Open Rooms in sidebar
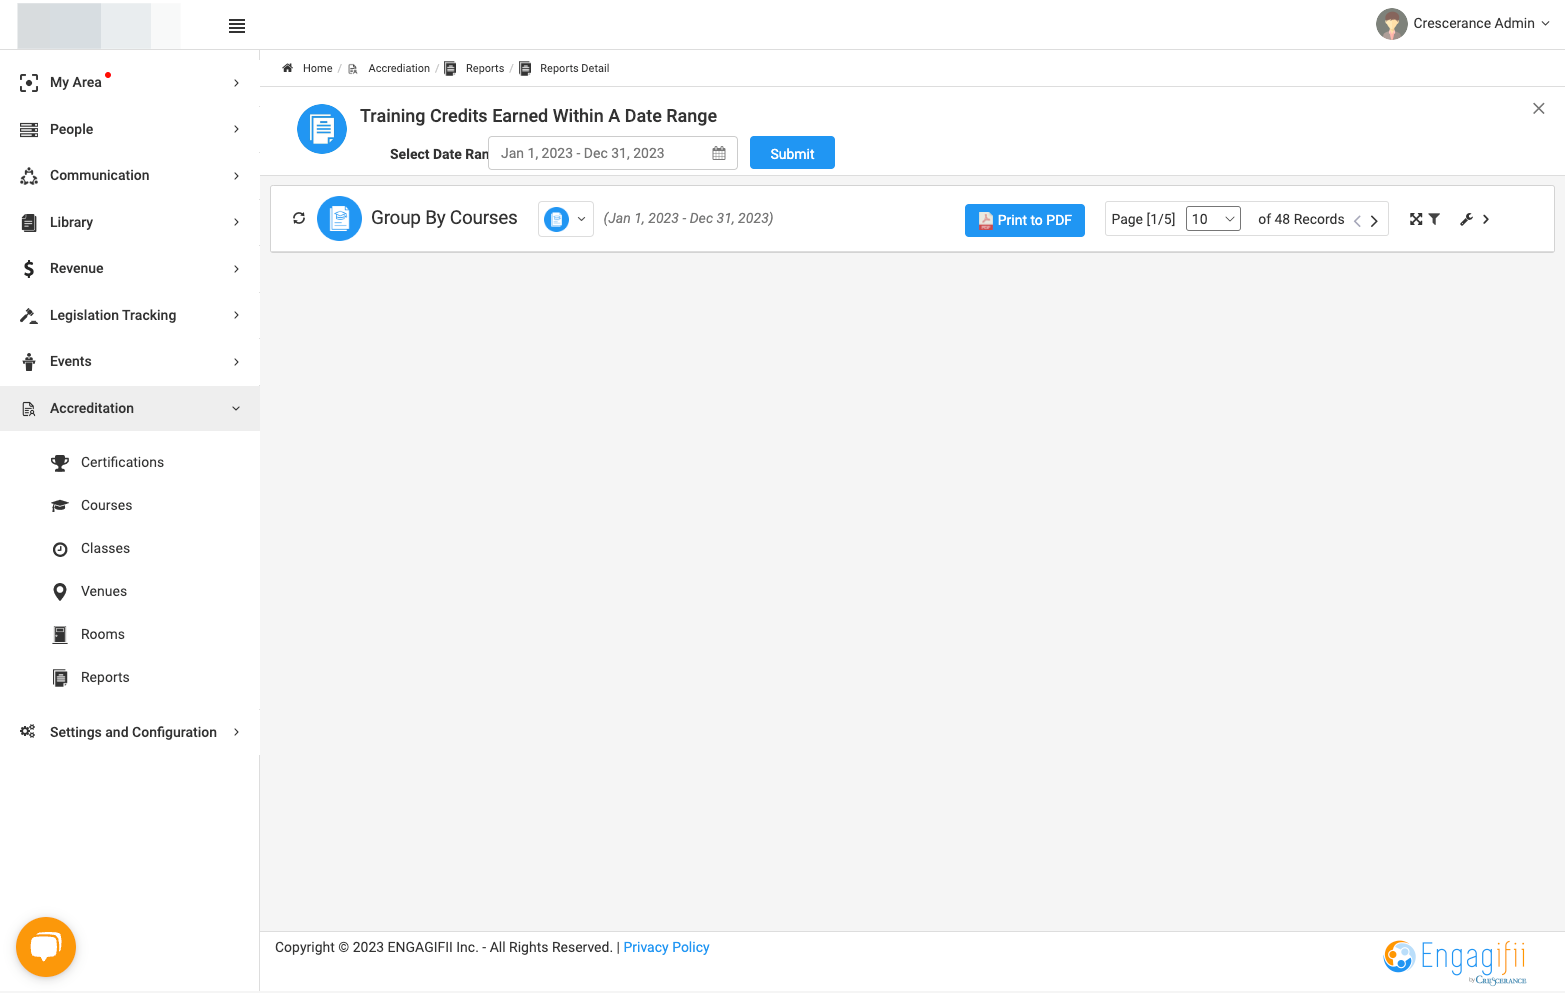Screen dimensions: 1565x993 [103, 634]
